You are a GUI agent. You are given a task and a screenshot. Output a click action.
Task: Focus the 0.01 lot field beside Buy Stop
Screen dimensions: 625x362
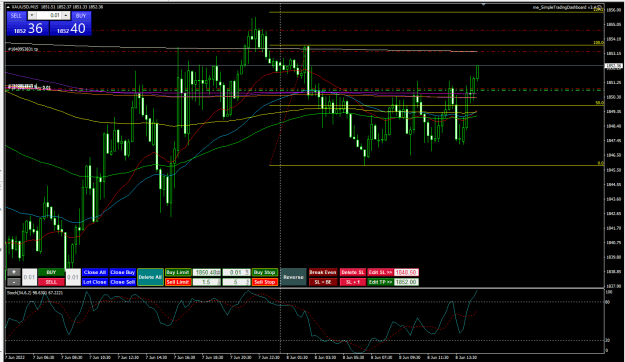point(236,272)
